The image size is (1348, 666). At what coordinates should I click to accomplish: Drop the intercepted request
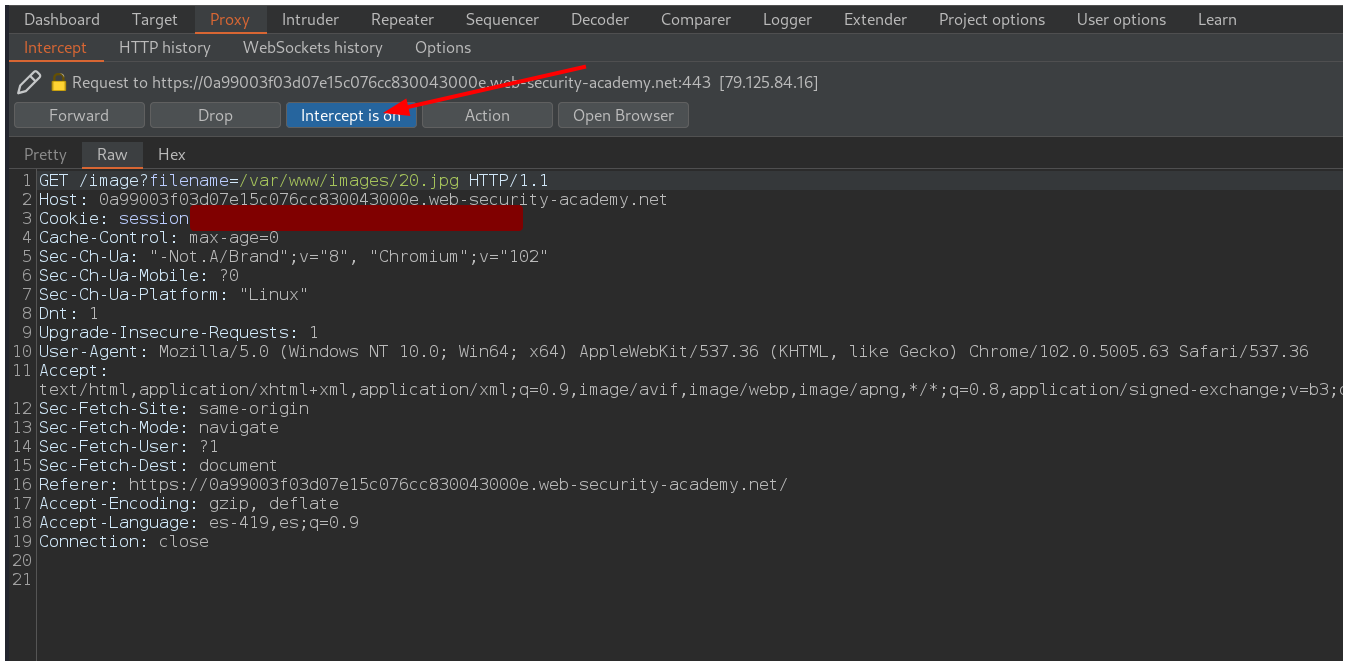(215, 115)
